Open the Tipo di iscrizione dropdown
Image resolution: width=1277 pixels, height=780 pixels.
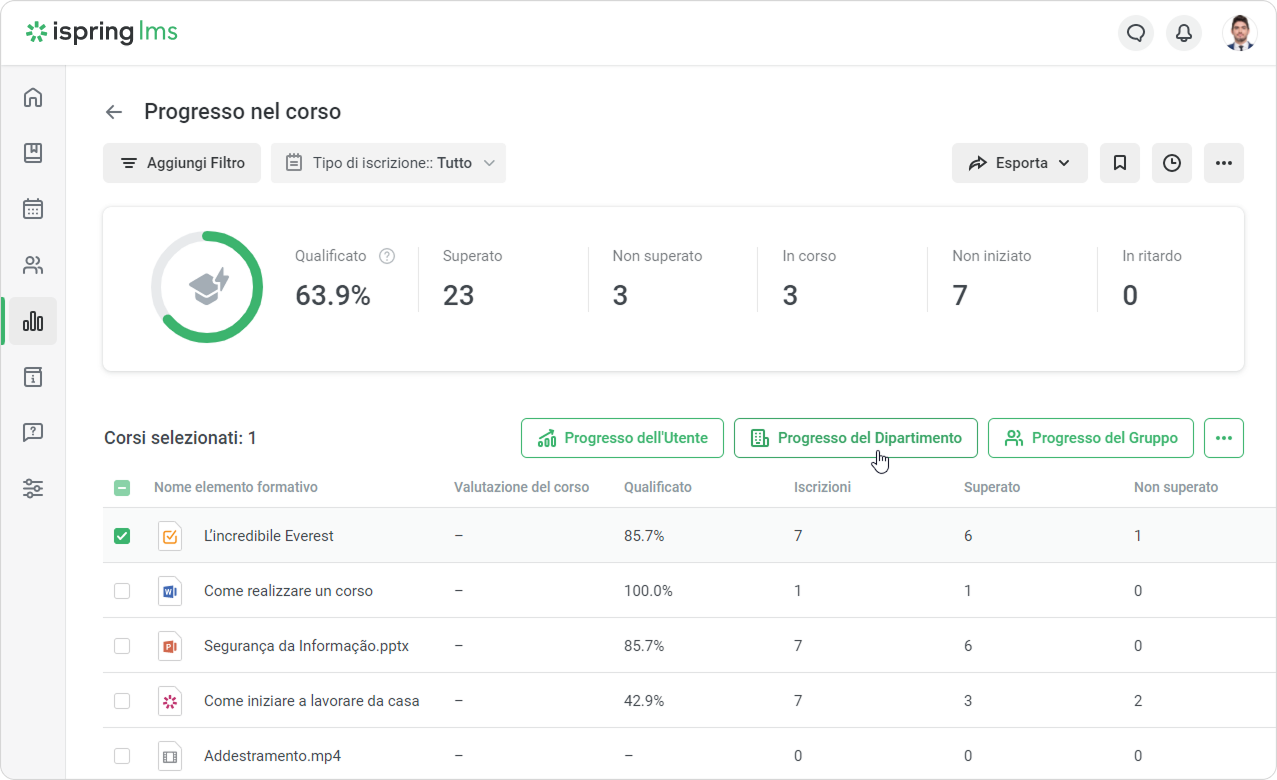click(388, 163)
